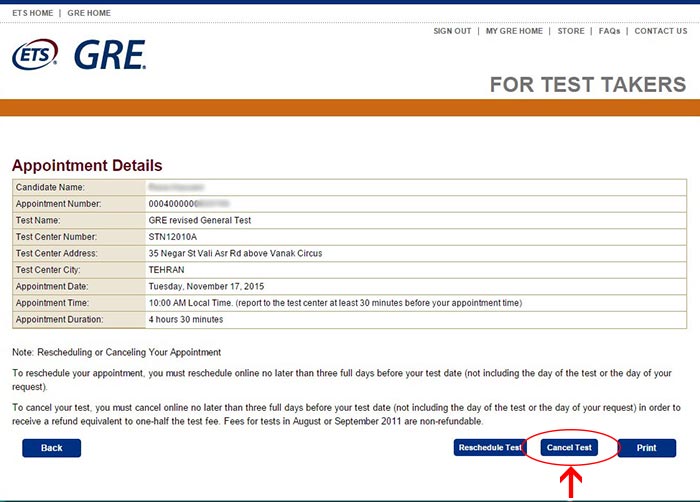The image size is (700, 502).
Task: Click the Reschedule Test button
Action: coord(489,448)
